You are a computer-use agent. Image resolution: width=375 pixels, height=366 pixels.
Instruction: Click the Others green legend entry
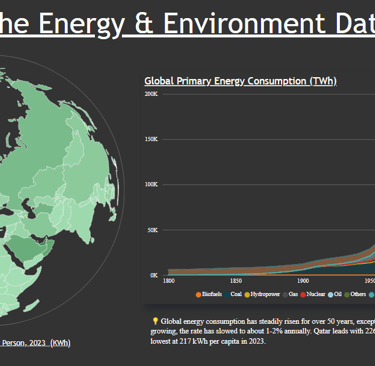point(355,294)
